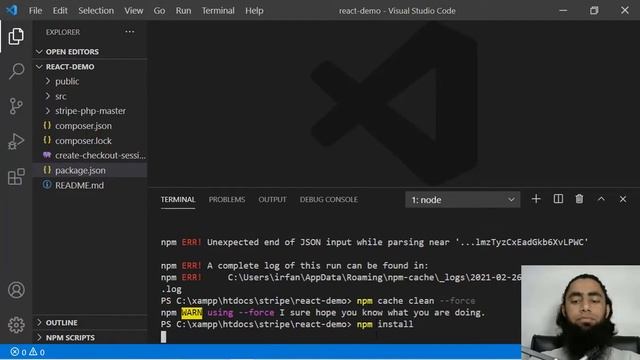Click the npm-cache log file path

(374, 278)
